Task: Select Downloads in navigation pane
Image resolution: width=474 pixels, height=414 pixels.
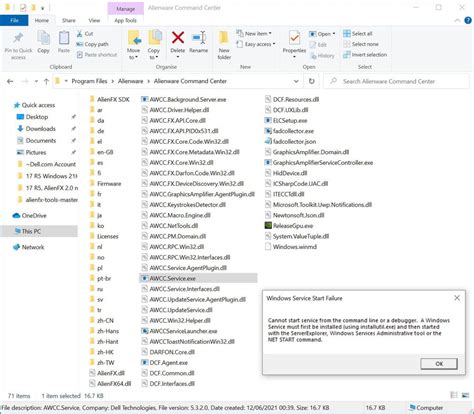Action: coord(41,129)
